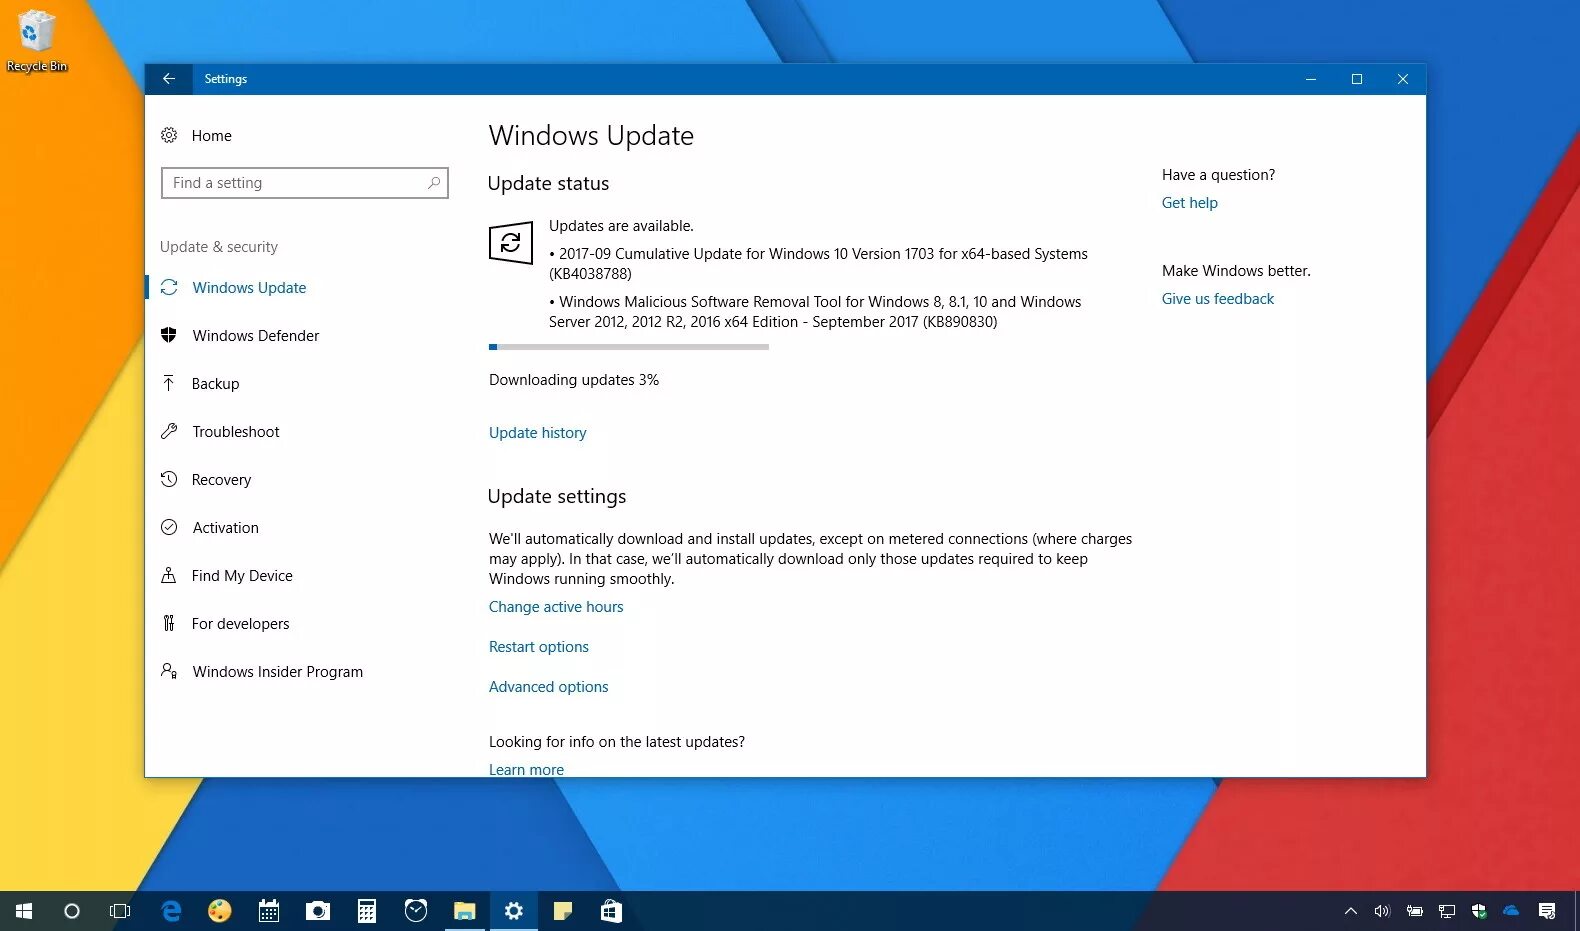Open the Paint palette app on taskbar
1580x931 pixels.
[x=220, y=911]
